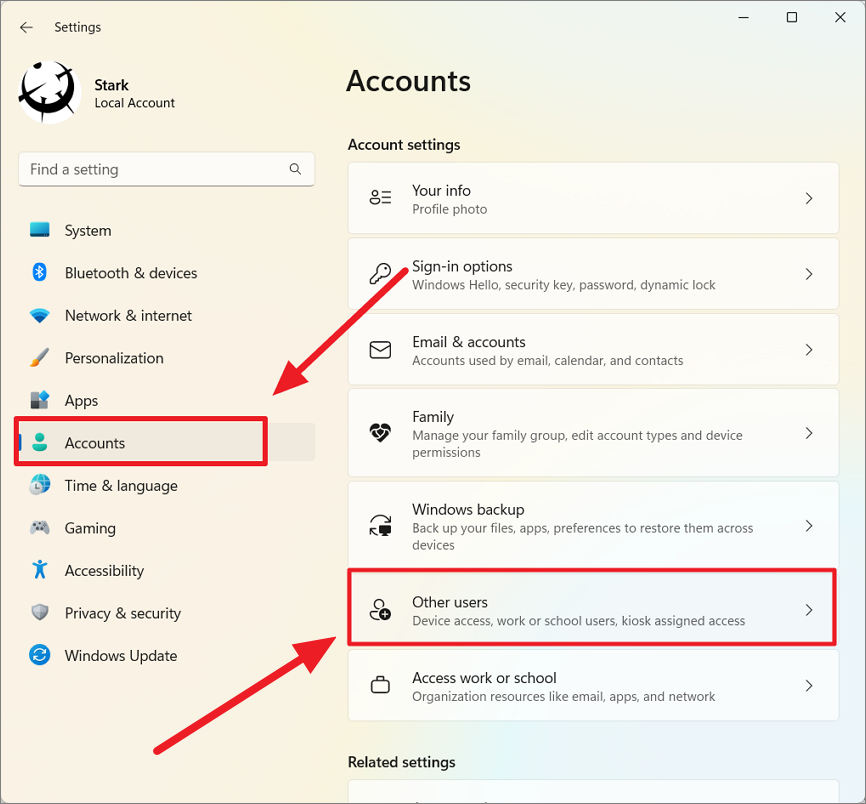This screenshot has height=804, width=866.
Task: Click the Email & accounts envelope icon
Action: 380,350
